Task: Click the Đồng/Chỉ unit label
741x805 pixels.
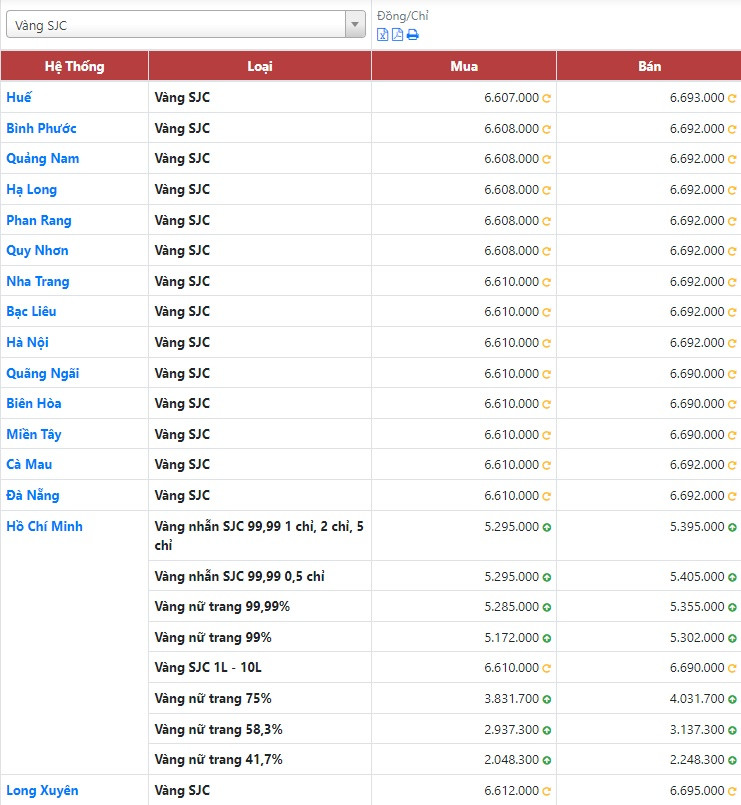Action: click(403, 16)
